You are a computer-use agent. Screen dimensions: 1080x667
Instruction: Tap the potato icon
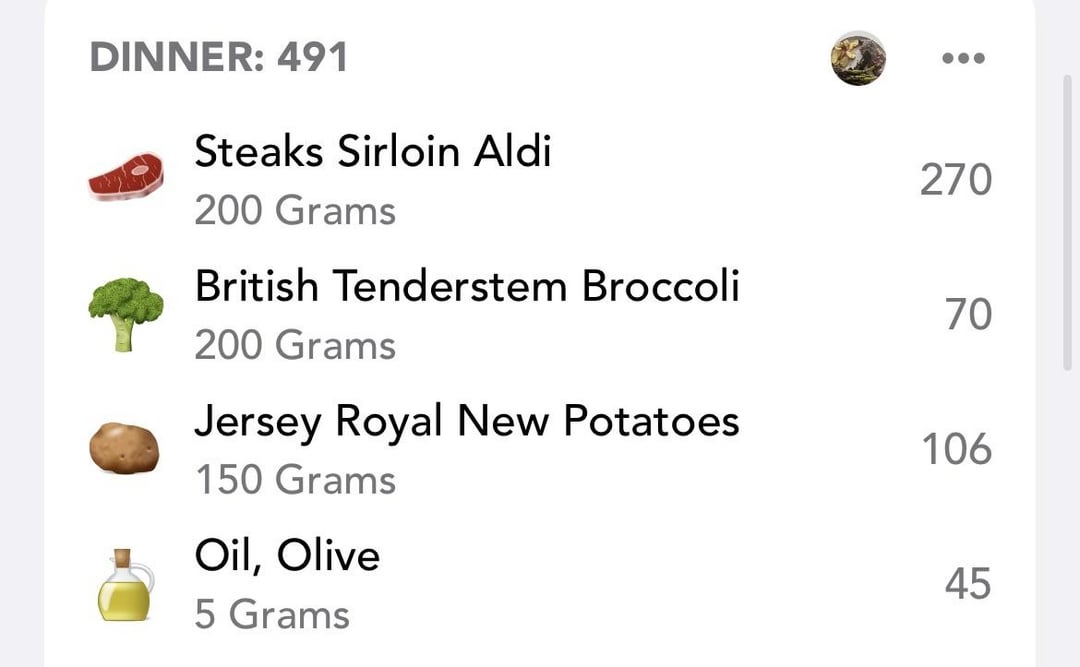click(x=125, y=448)
